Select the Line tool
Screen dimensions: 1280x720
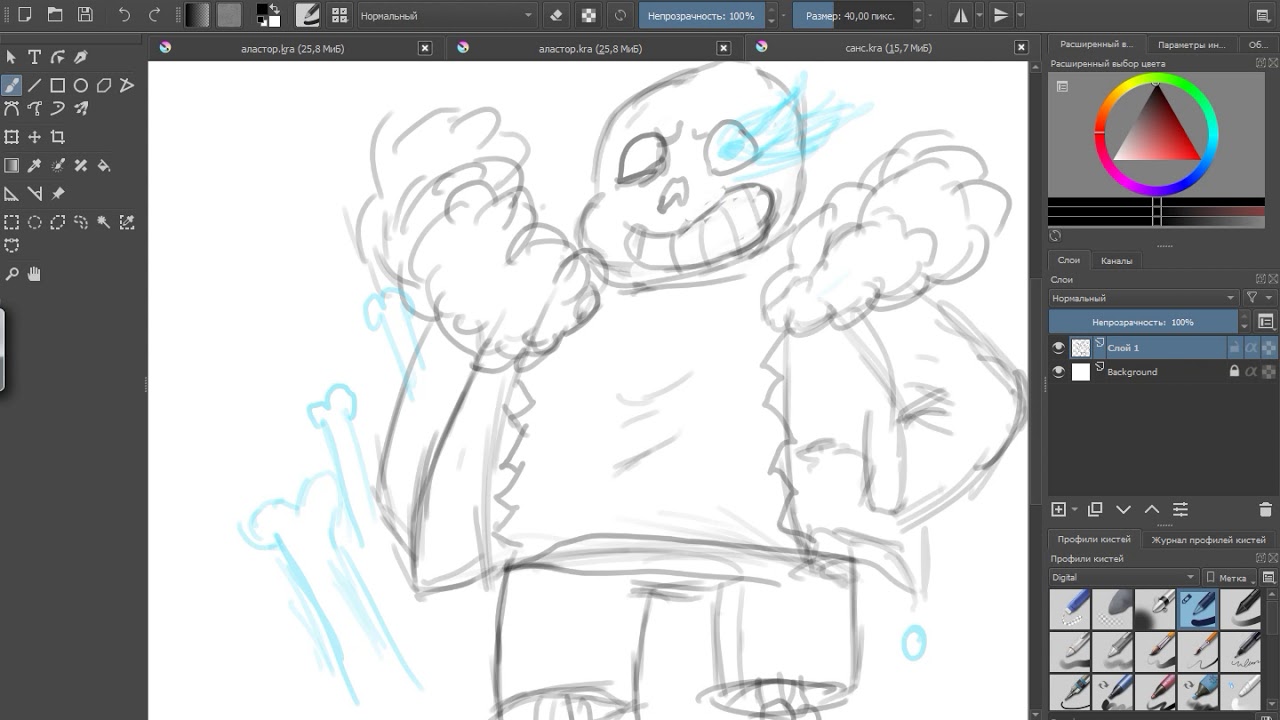pyautogui.click(x=35, y=86)
